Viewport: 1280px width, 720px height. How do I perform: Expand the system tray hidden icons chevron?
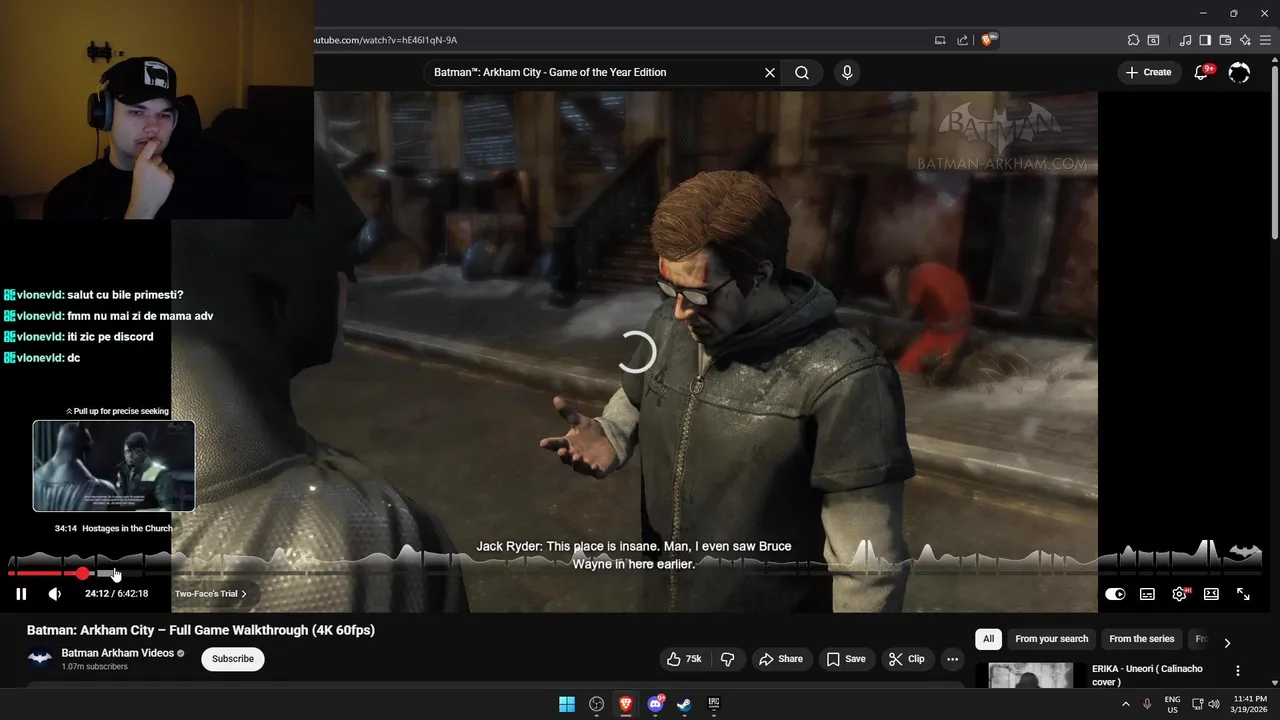pos(1125,704)
